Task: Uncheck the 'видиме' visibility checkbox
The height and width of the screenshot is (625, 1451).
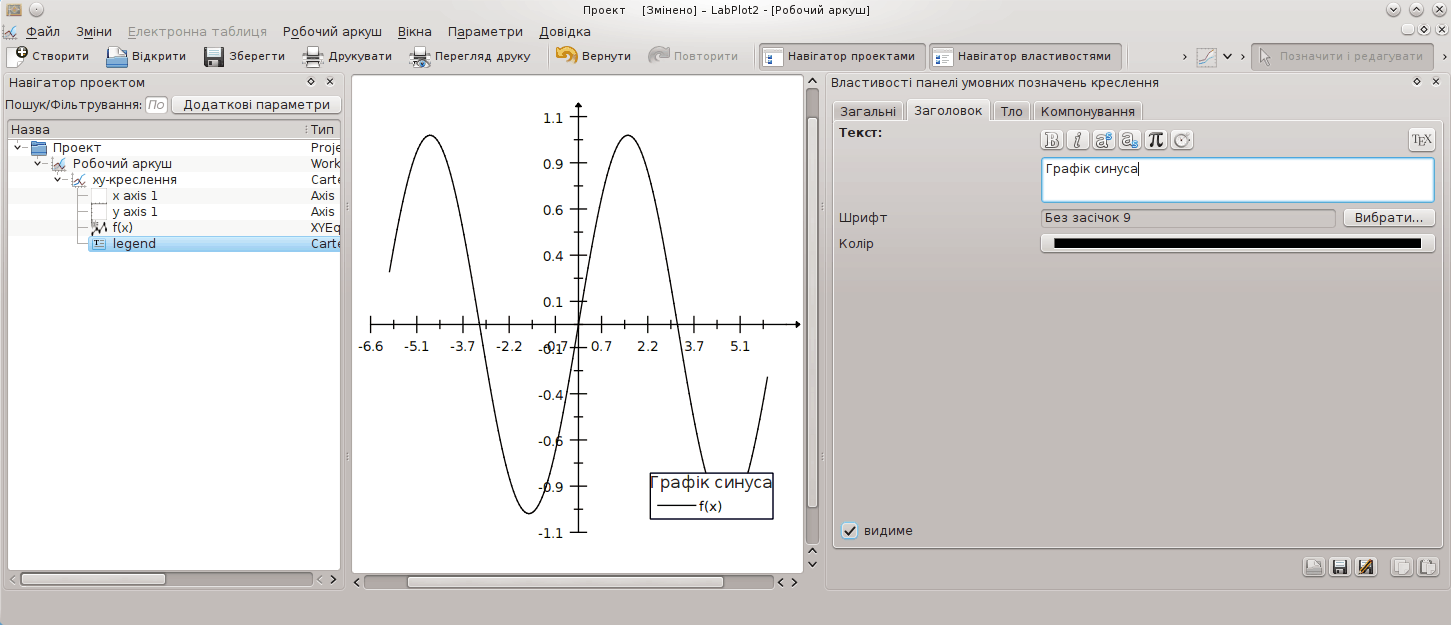Action: coord(850,531)
